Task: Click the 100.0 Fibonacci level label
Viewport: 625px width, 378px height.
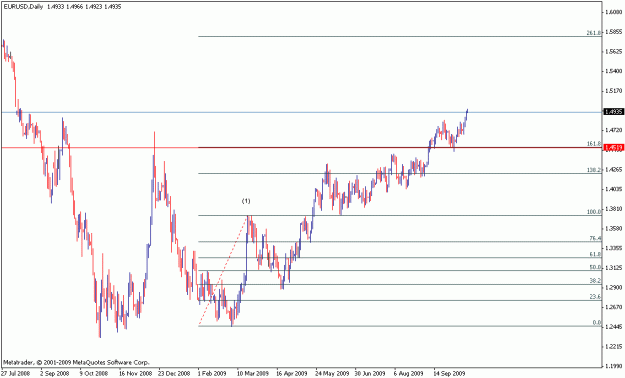Action: coord(594,212)
